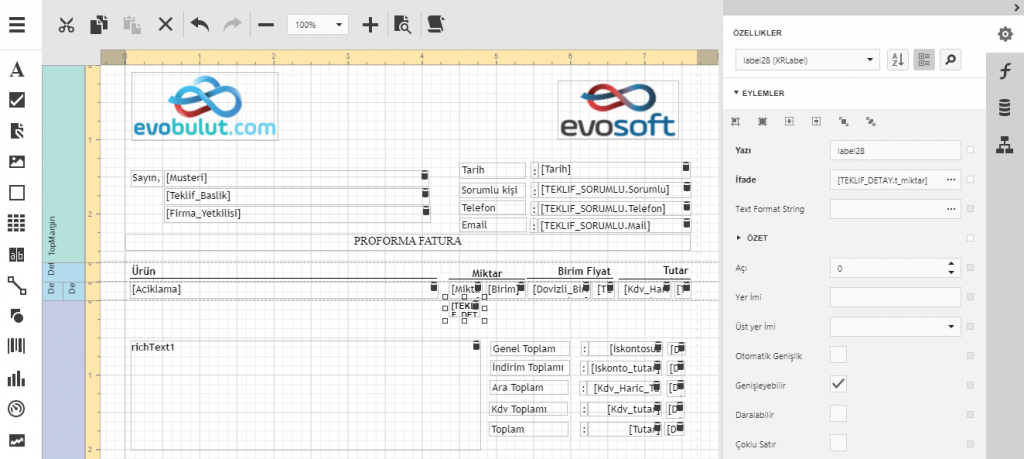This screenshot has width=1024, height=459.
Task: Select the barcode control in toolbox
Action: [x=17, y=346]
